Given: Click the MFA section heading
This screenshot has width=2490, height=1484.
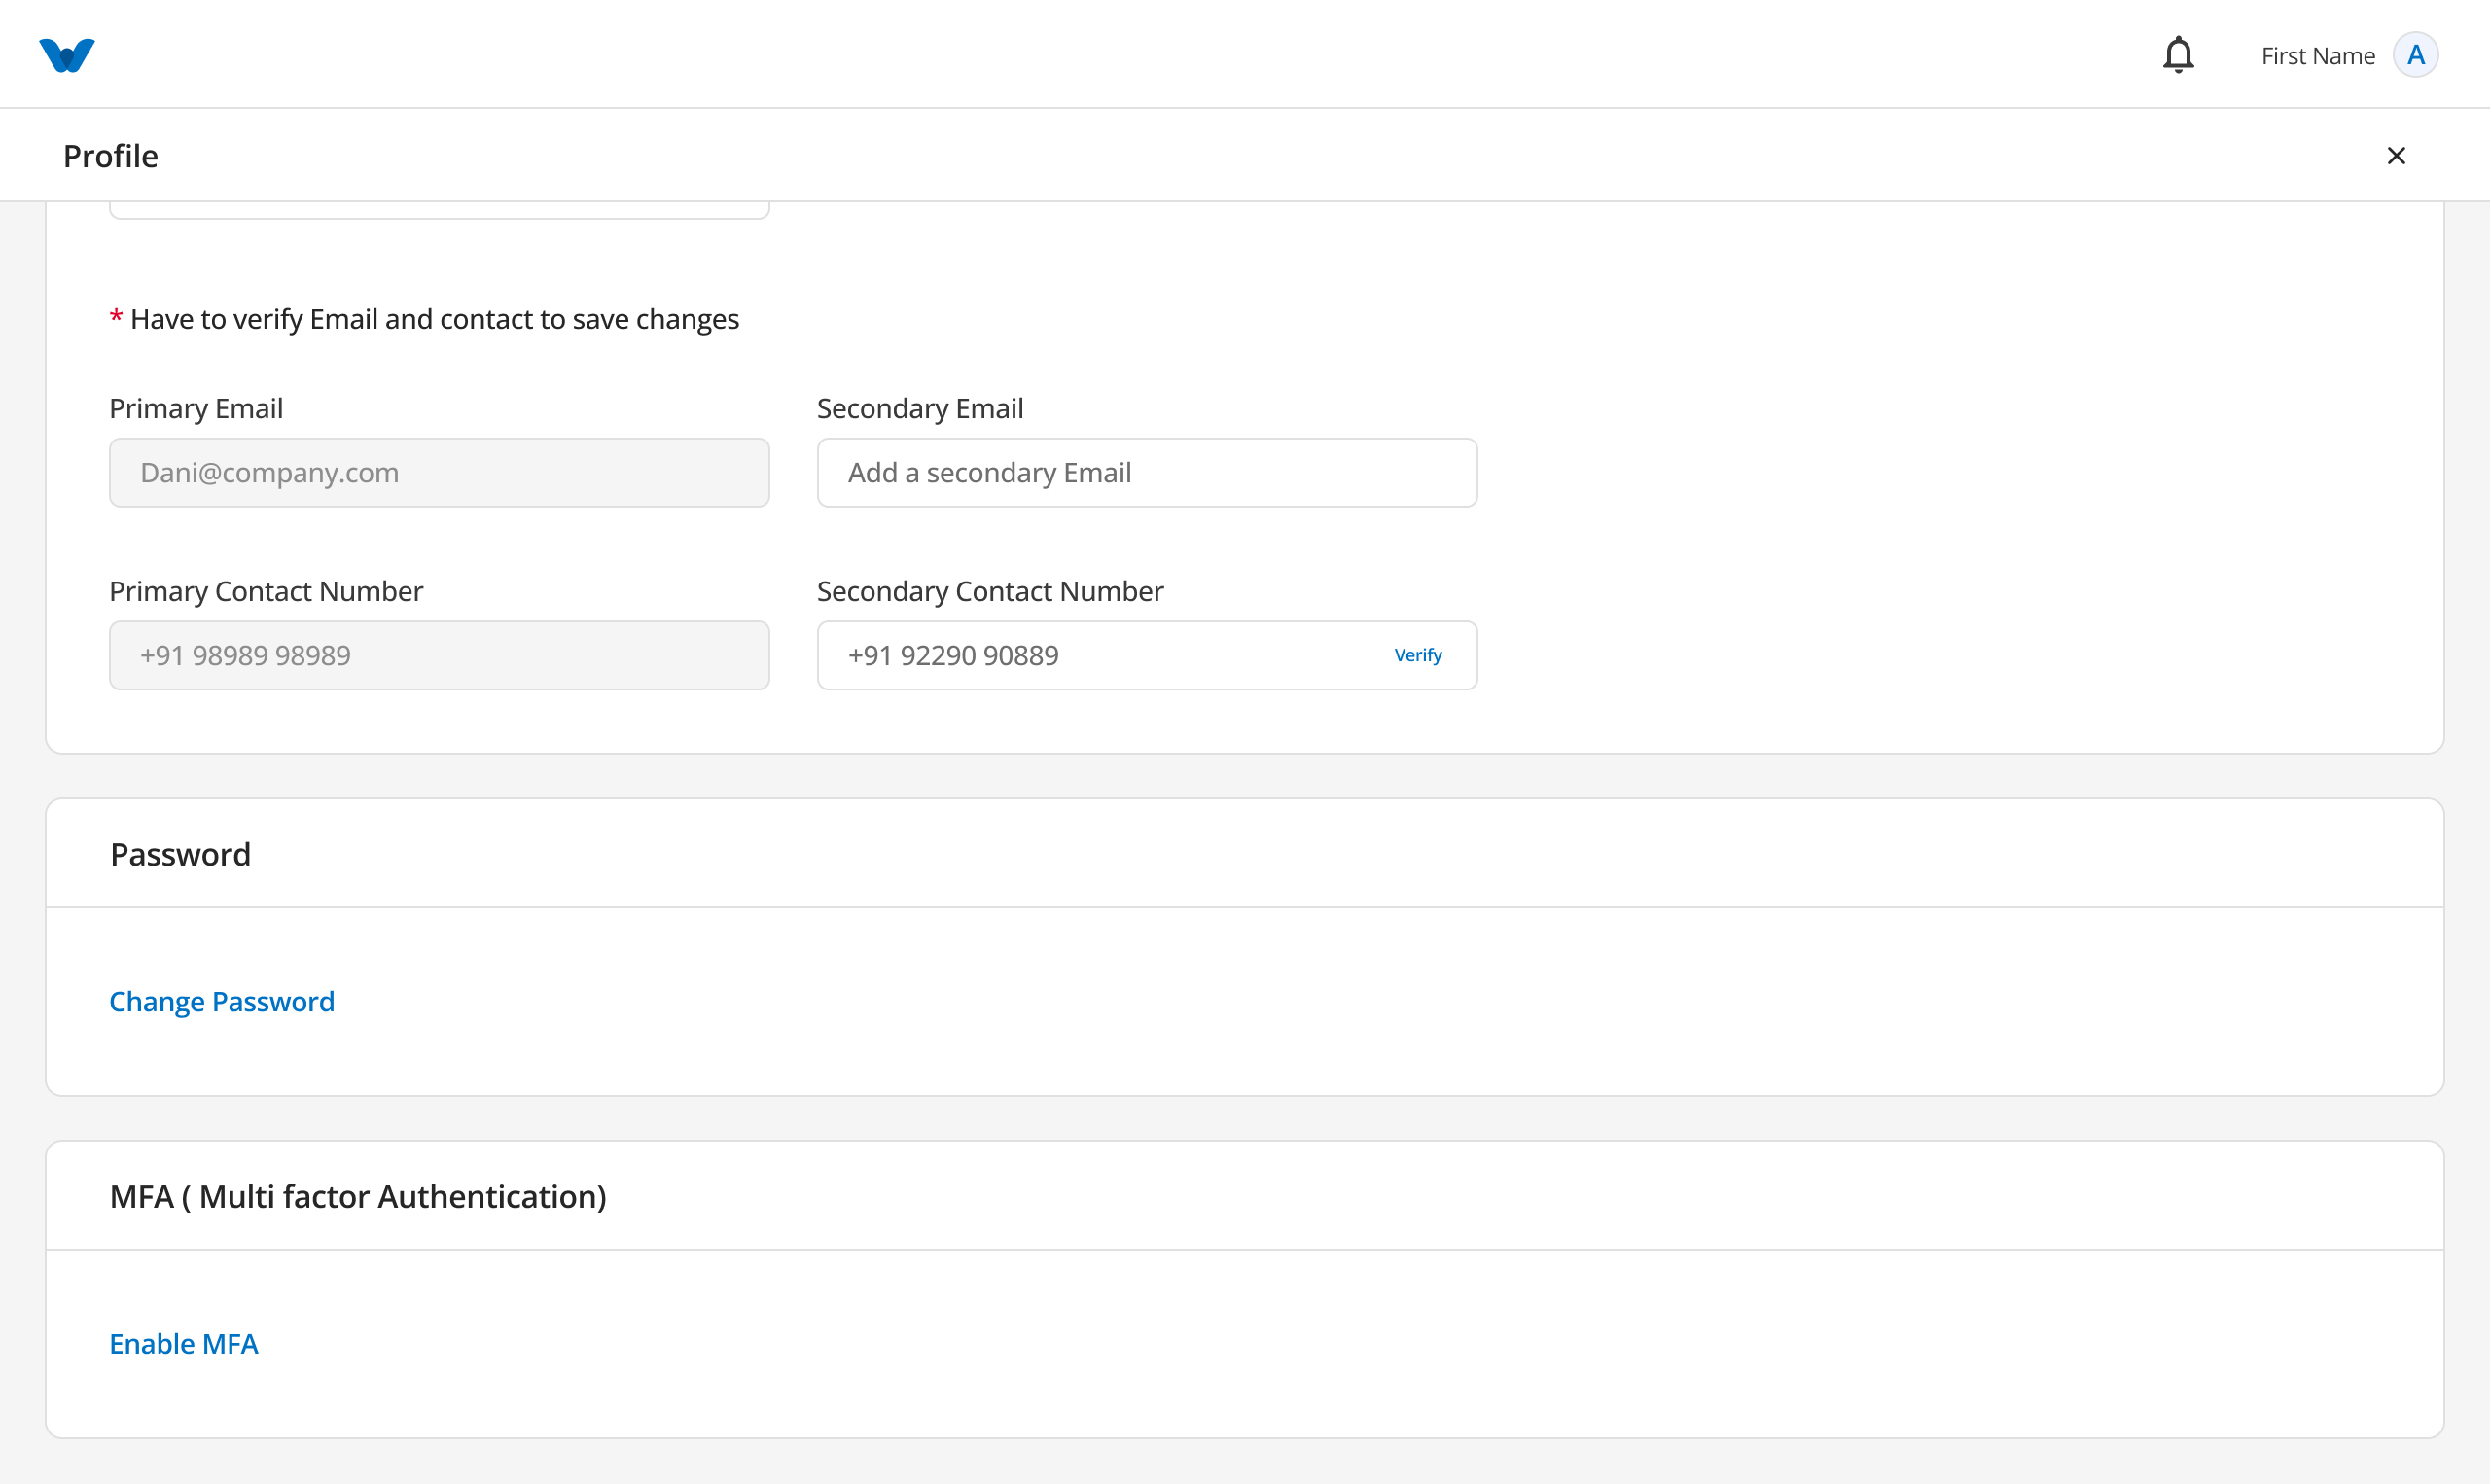Looking at the screenshot, I should coord(358,1196).
